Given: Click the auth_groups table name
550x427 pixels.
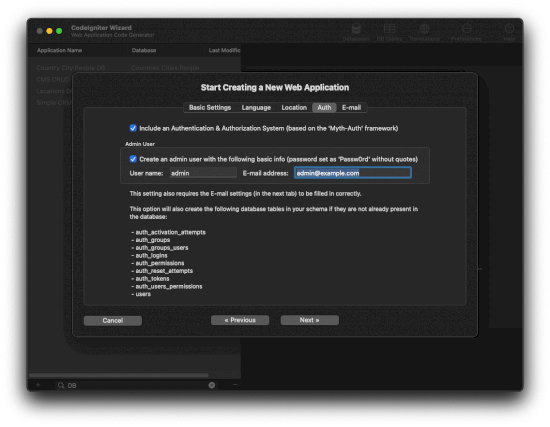Looking at the screenshot, I should (153, 240).
